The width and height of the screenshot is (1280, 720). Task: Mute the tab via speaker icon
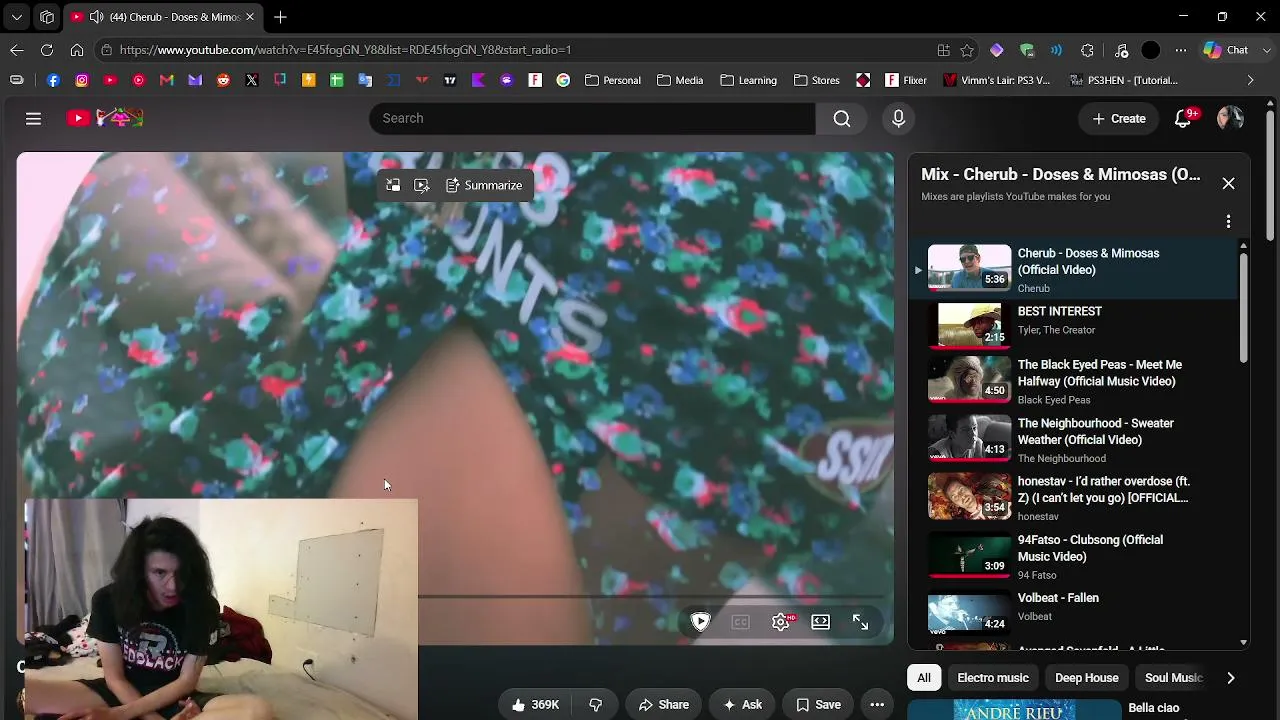point(96,17)
